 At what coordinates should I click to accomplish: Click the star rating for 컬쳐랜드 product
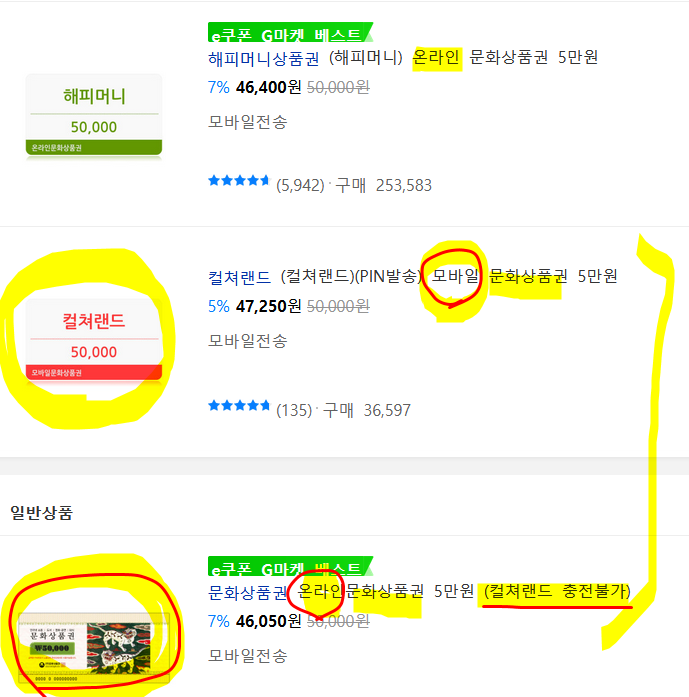click(239, 405)
